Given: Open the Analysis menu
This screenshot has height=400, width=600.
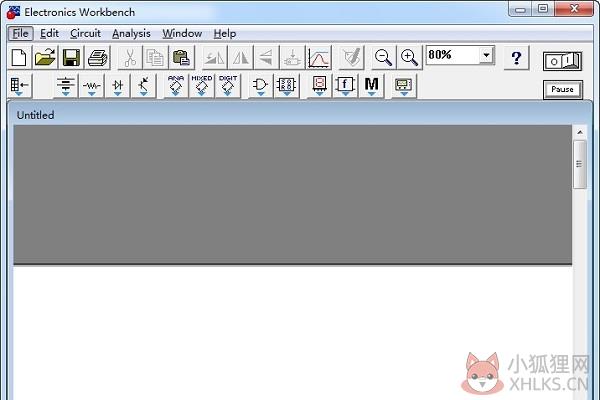Looking at the screenshot, I should (131, 34).
